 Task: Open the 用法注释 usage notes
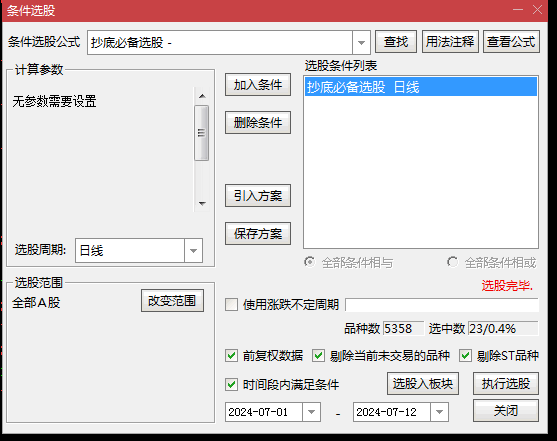450,42
